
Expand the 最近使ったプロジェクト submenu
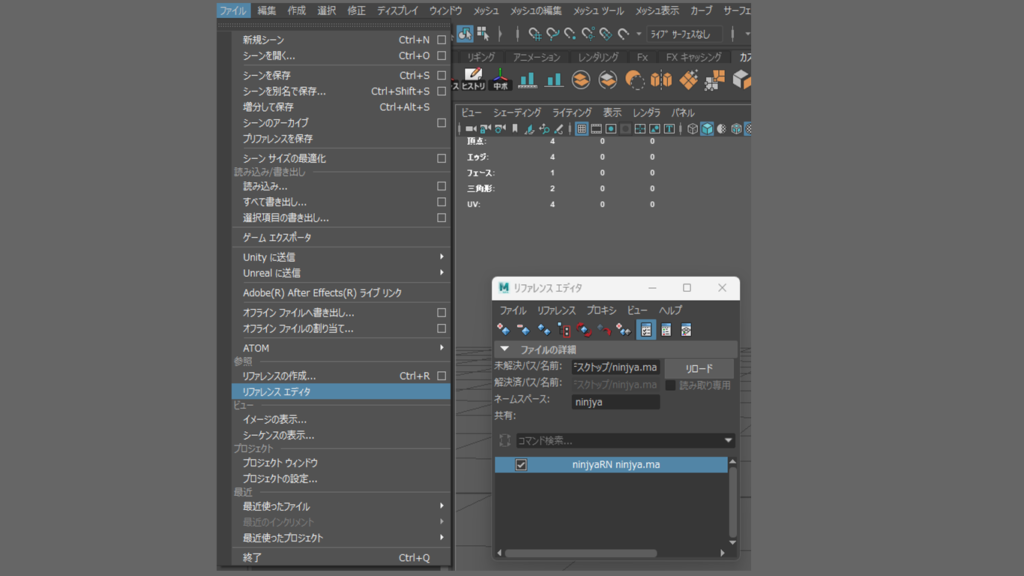(x=441, y=537)
